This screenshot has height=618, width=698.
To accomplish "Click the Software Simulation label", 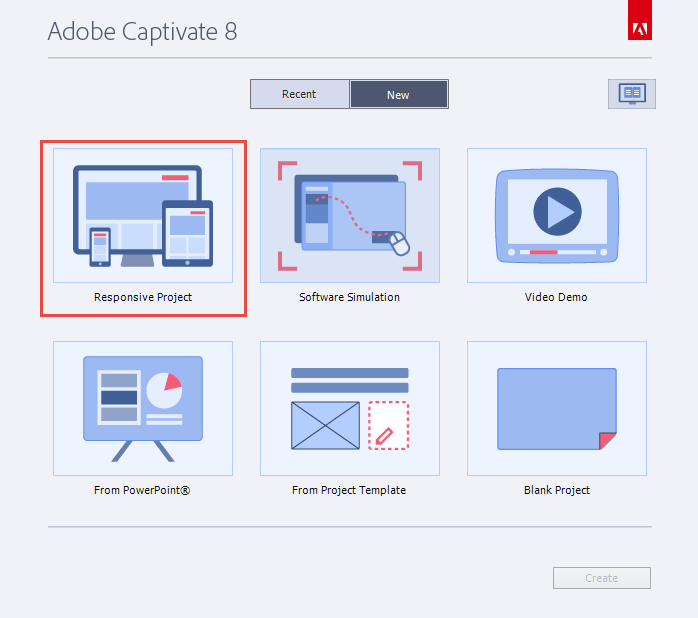I will (349, 297).
